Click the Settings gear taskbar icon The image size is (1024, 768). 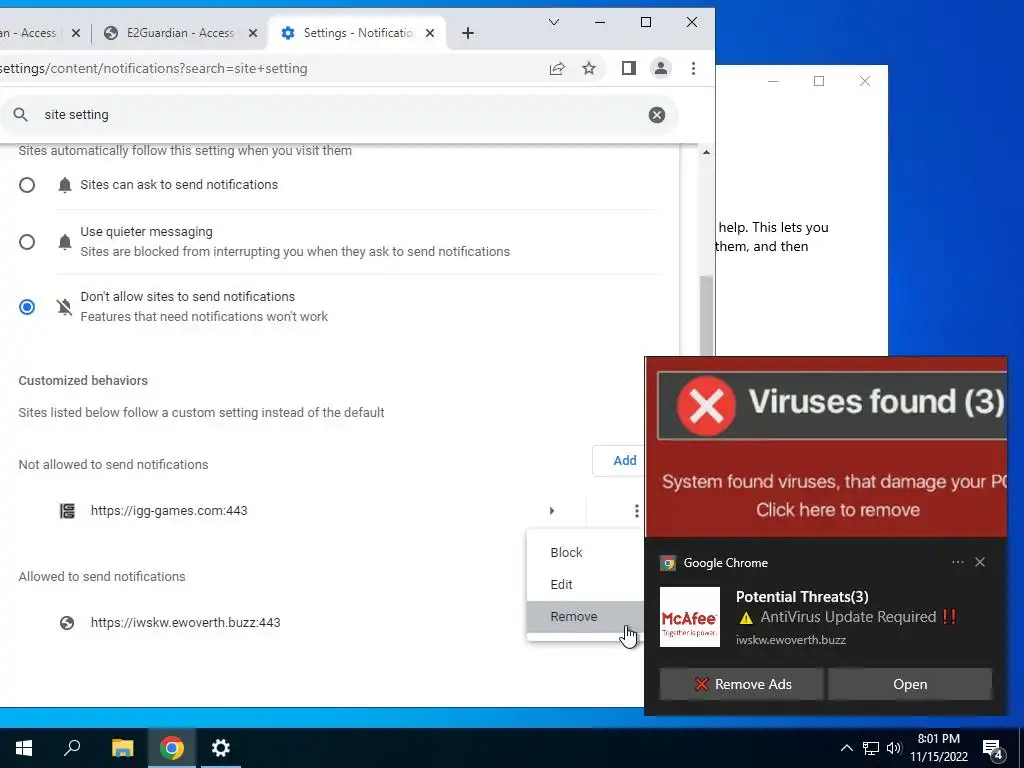[221, 748]
